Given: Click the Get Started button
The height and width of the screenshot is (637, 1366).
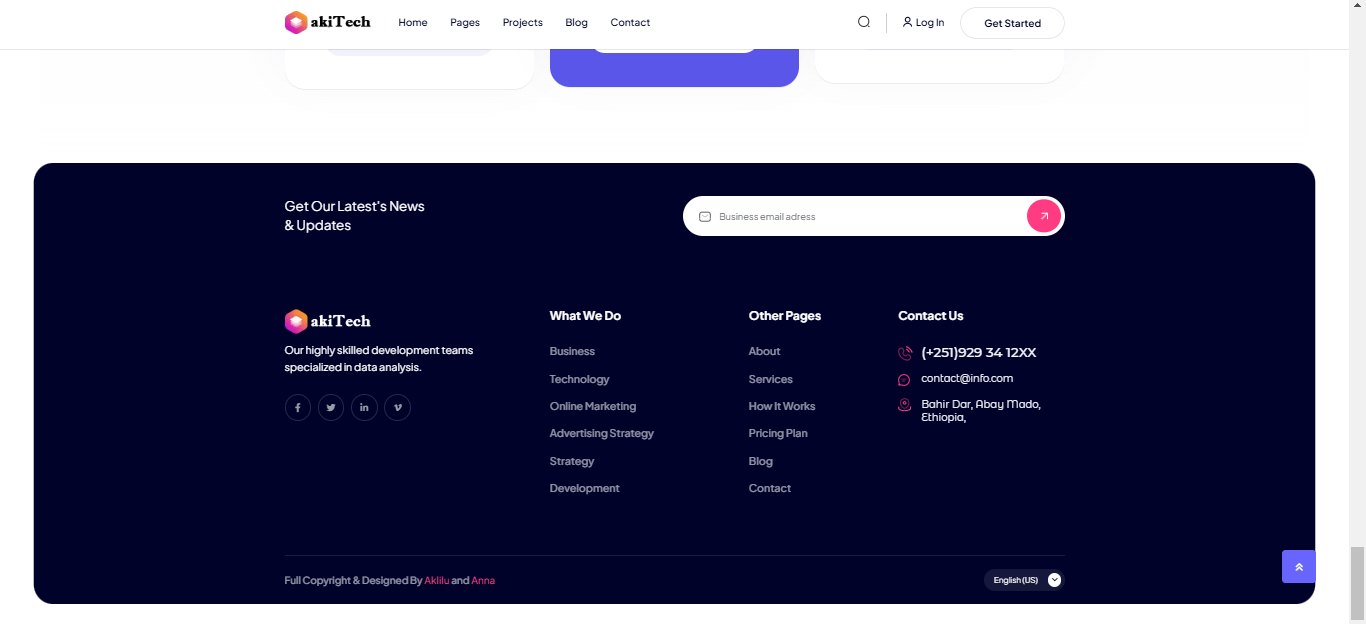Looking at the screenshot, I should pyautogui.click(x=1012, y=23).
